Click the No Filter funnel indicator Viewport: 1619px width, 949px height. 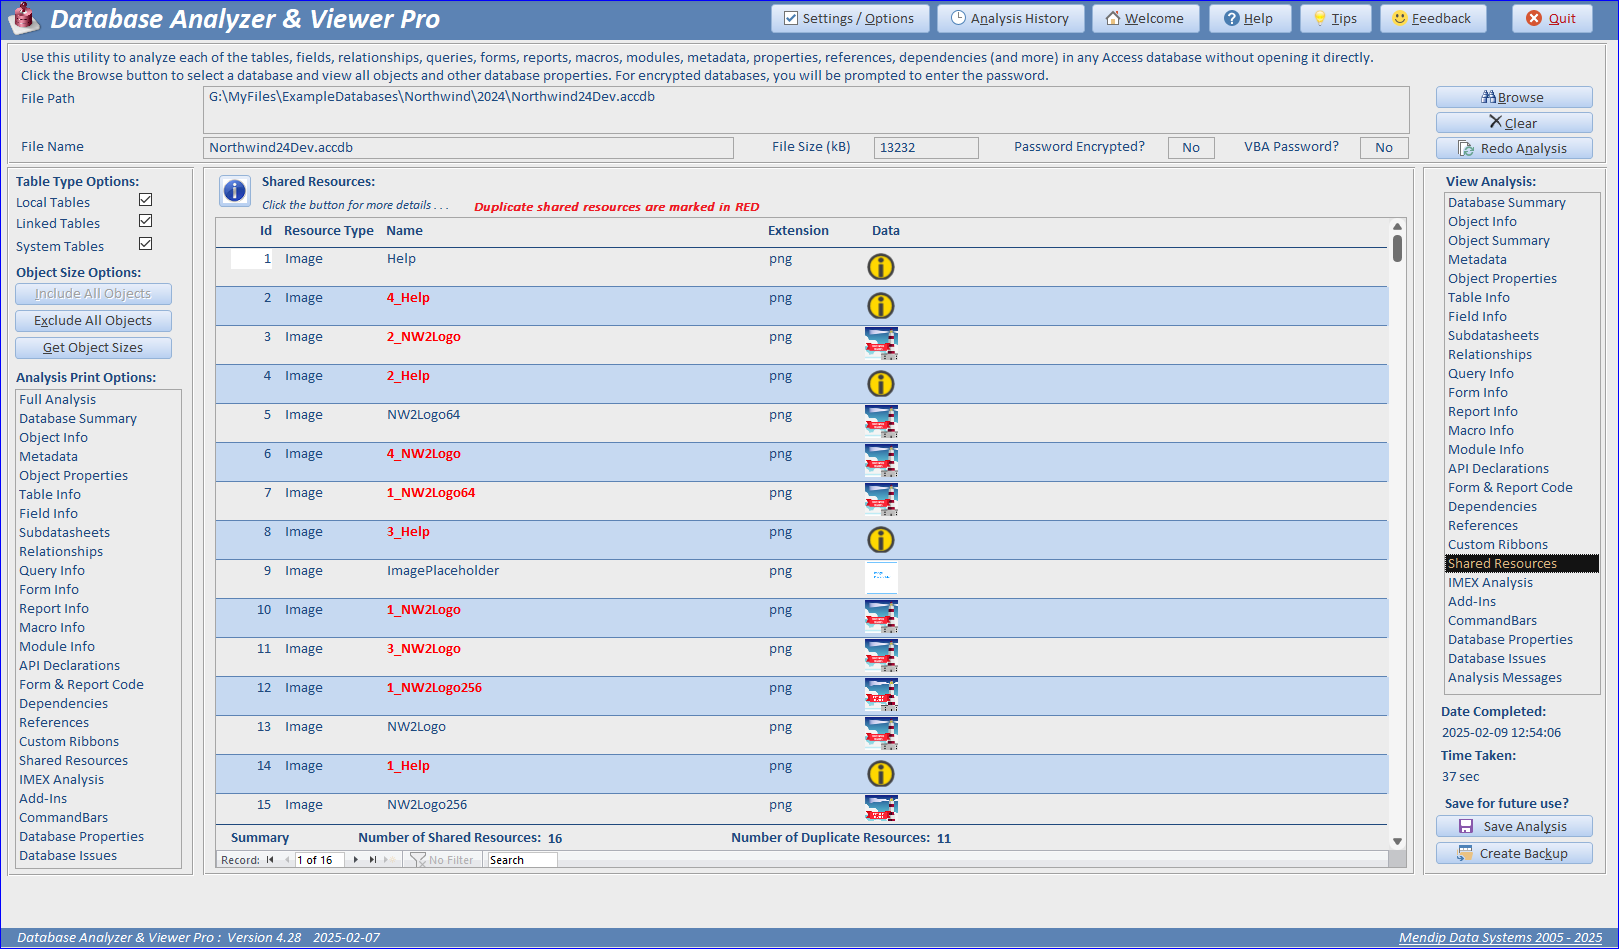[442, 860]
